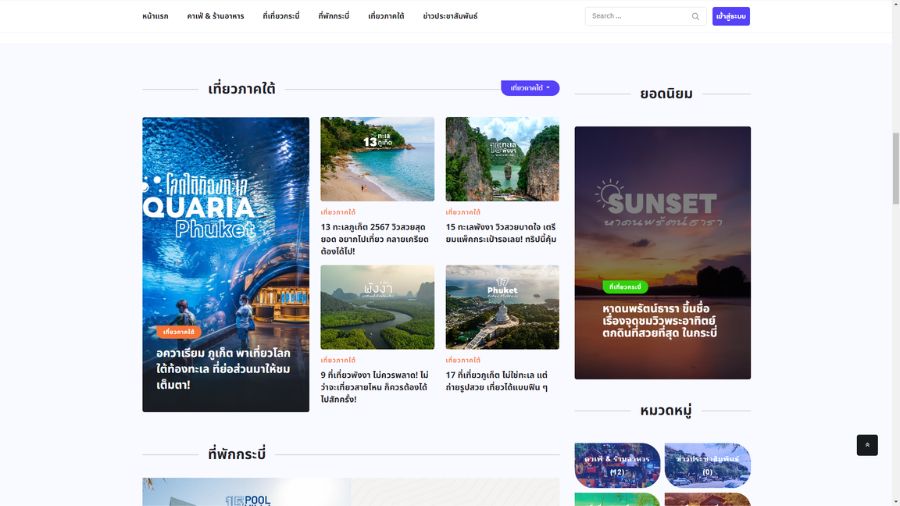Open the 9 ที่เที่ยวพังงา article headline
This screenshot has height=506, width=900.
pyautogui.click(x=374, y=387)
